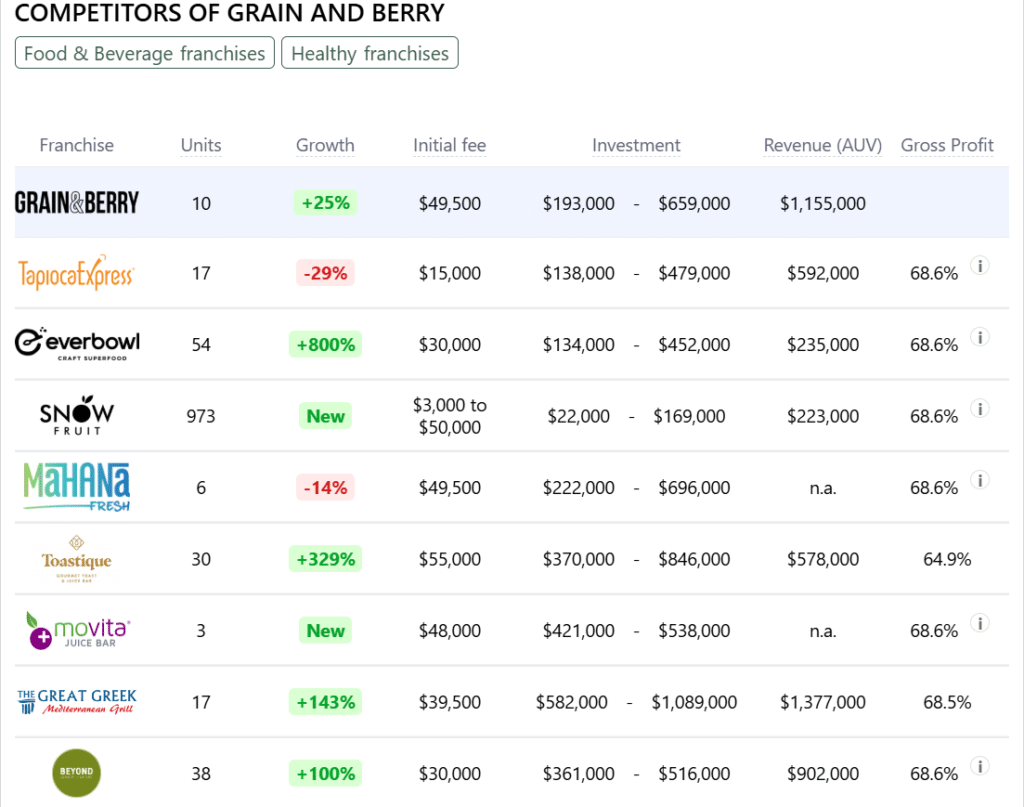Click info icon in Mahana Fresh row
This screenshot has width=1024, height=807.
(980, 480)
